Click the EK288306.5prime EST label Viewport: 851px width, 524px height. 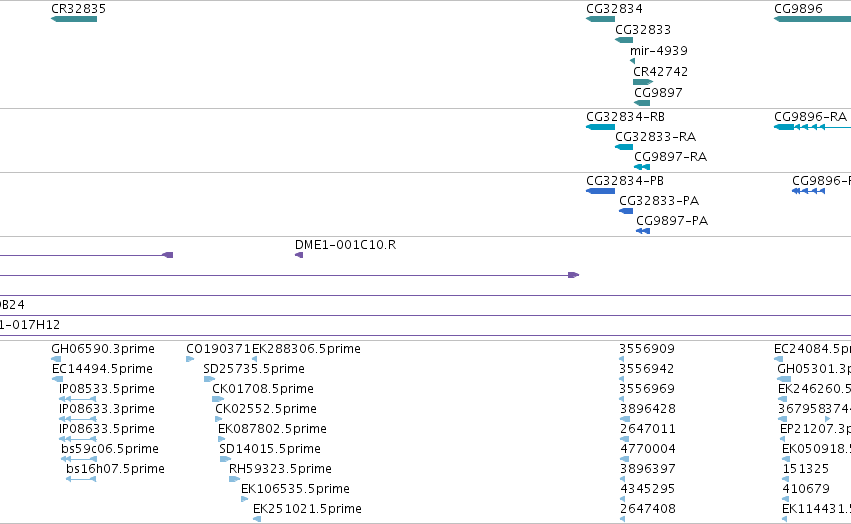point(306,349)
